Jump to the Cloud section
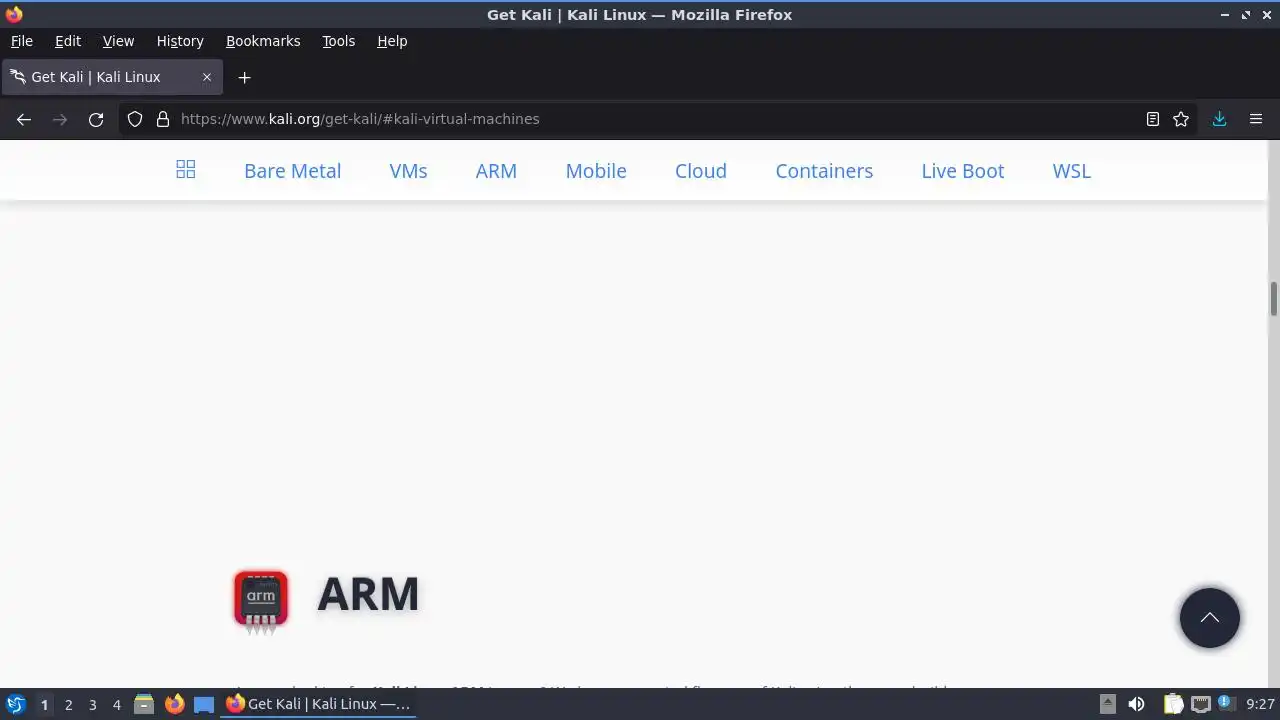Image resolution: width=1280 pixels, height=720 pixels. pos(700,171)
